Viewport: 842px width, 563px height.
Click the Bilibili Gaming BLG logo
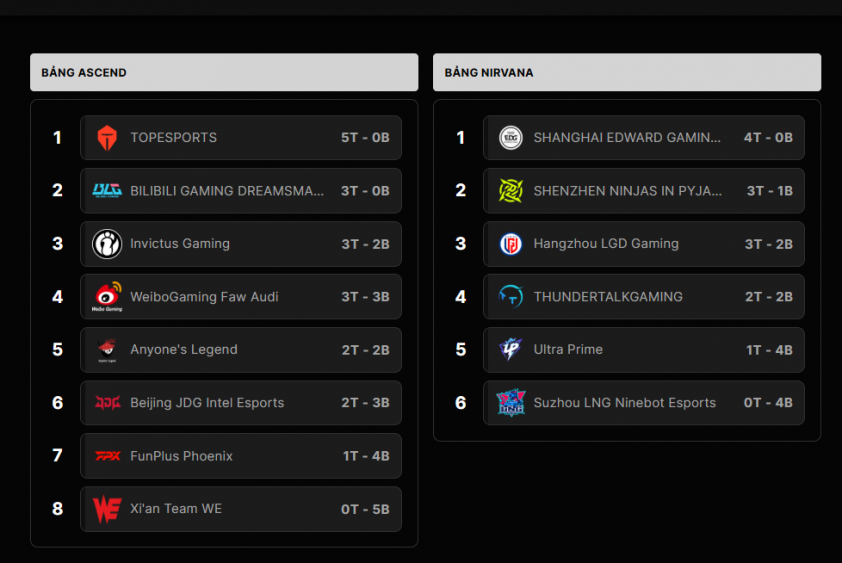[x=107, y=191]
